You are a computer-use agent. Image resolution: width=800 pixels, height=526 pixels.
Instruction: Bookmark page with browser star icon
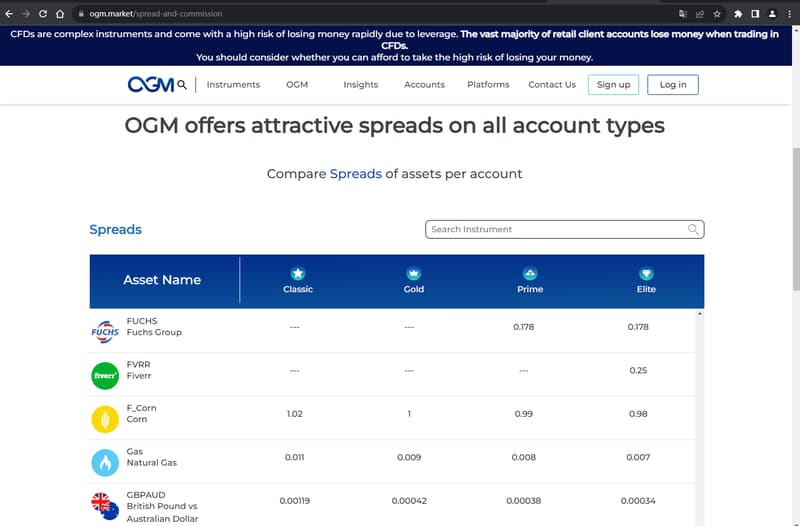(x=717, y=14)
